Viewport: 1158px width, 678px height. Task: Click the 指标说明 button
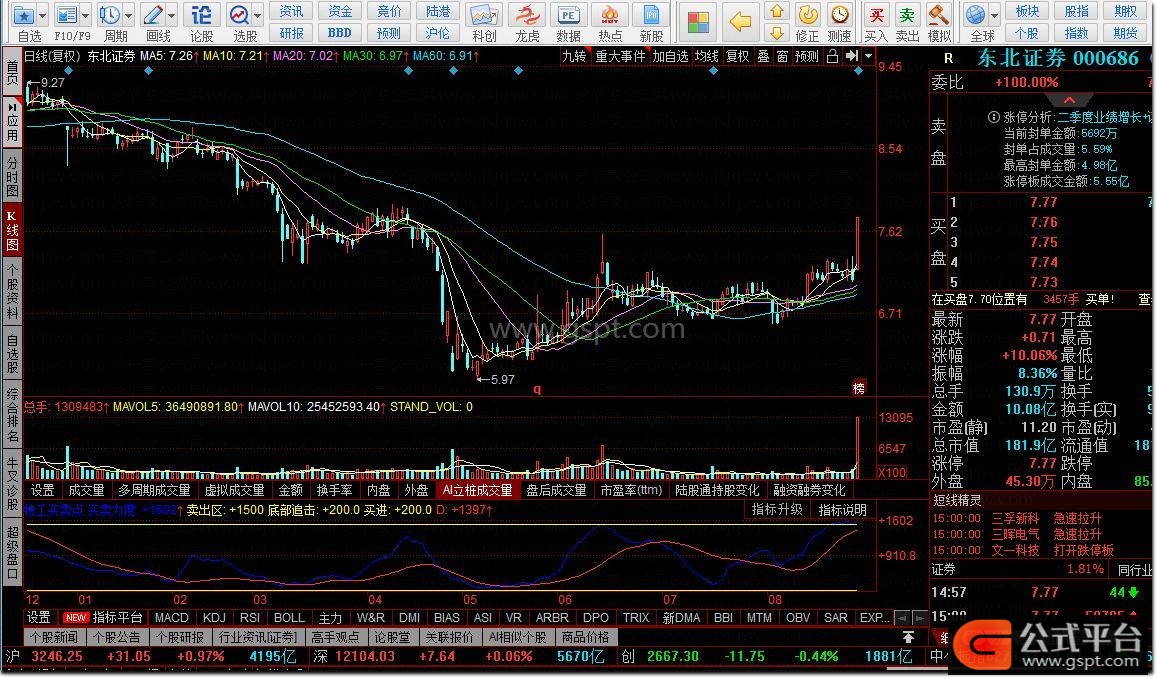click(843, 510)
